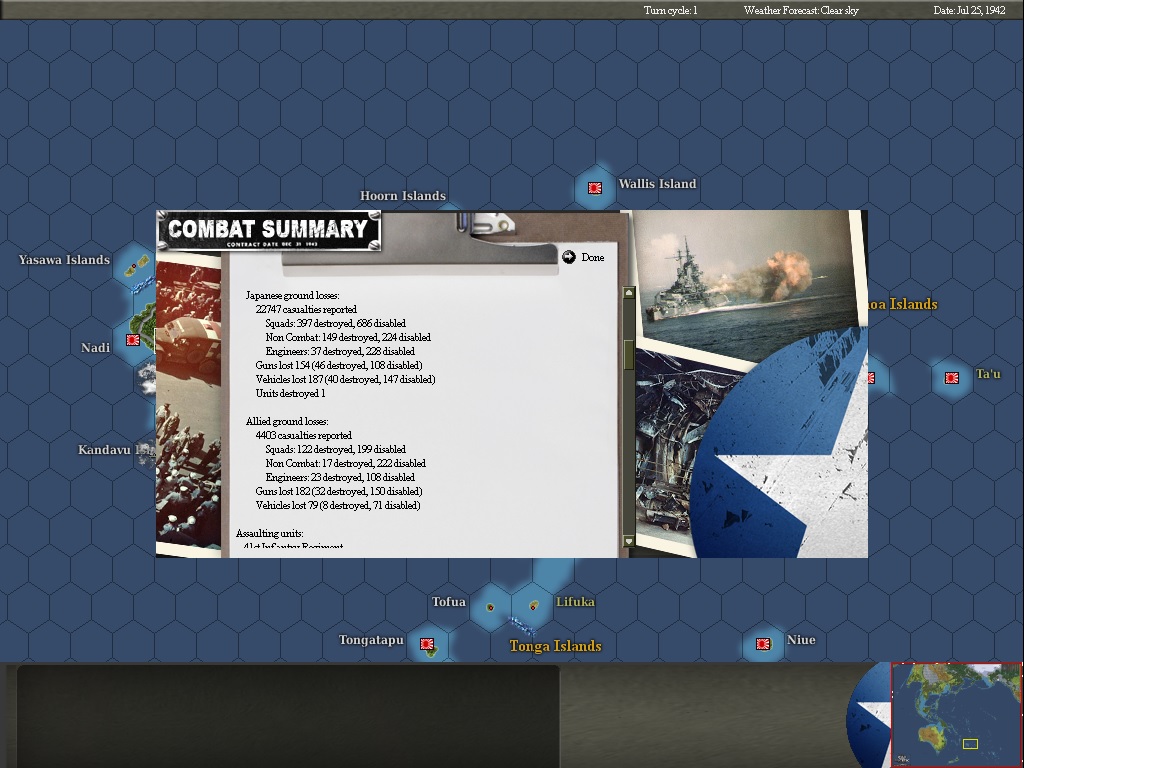Screen dimensions: 1152x768
Task: Click Guns lost 154 line
Action: 339,365
